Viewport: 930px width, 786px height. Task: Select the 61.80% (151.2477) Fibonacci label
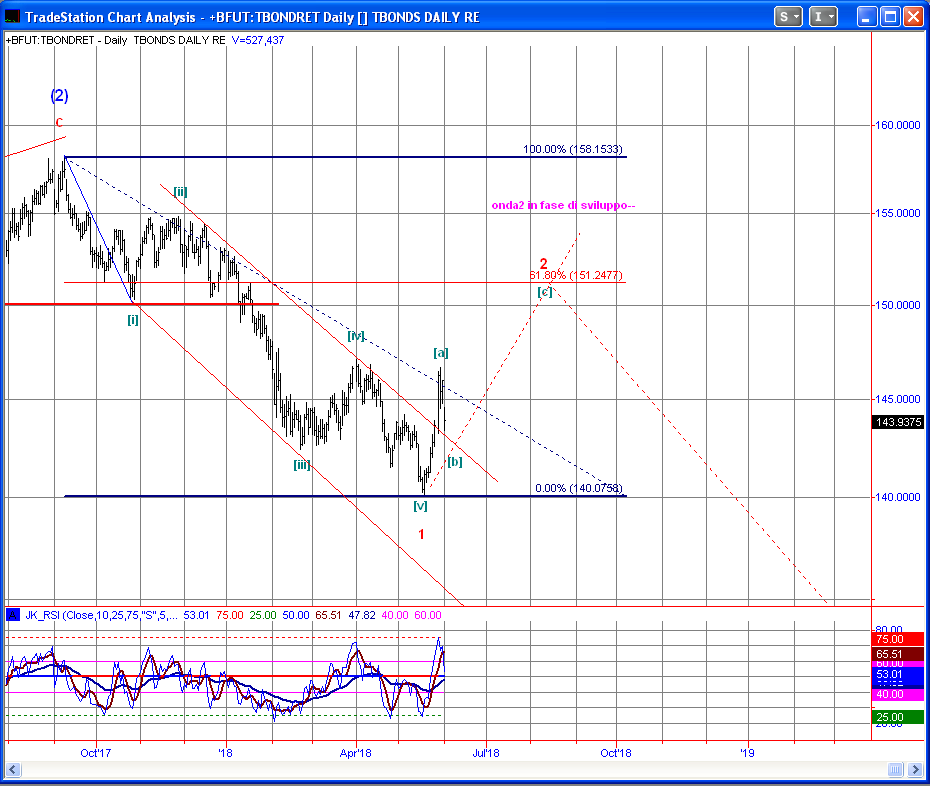tap(576, 275)
